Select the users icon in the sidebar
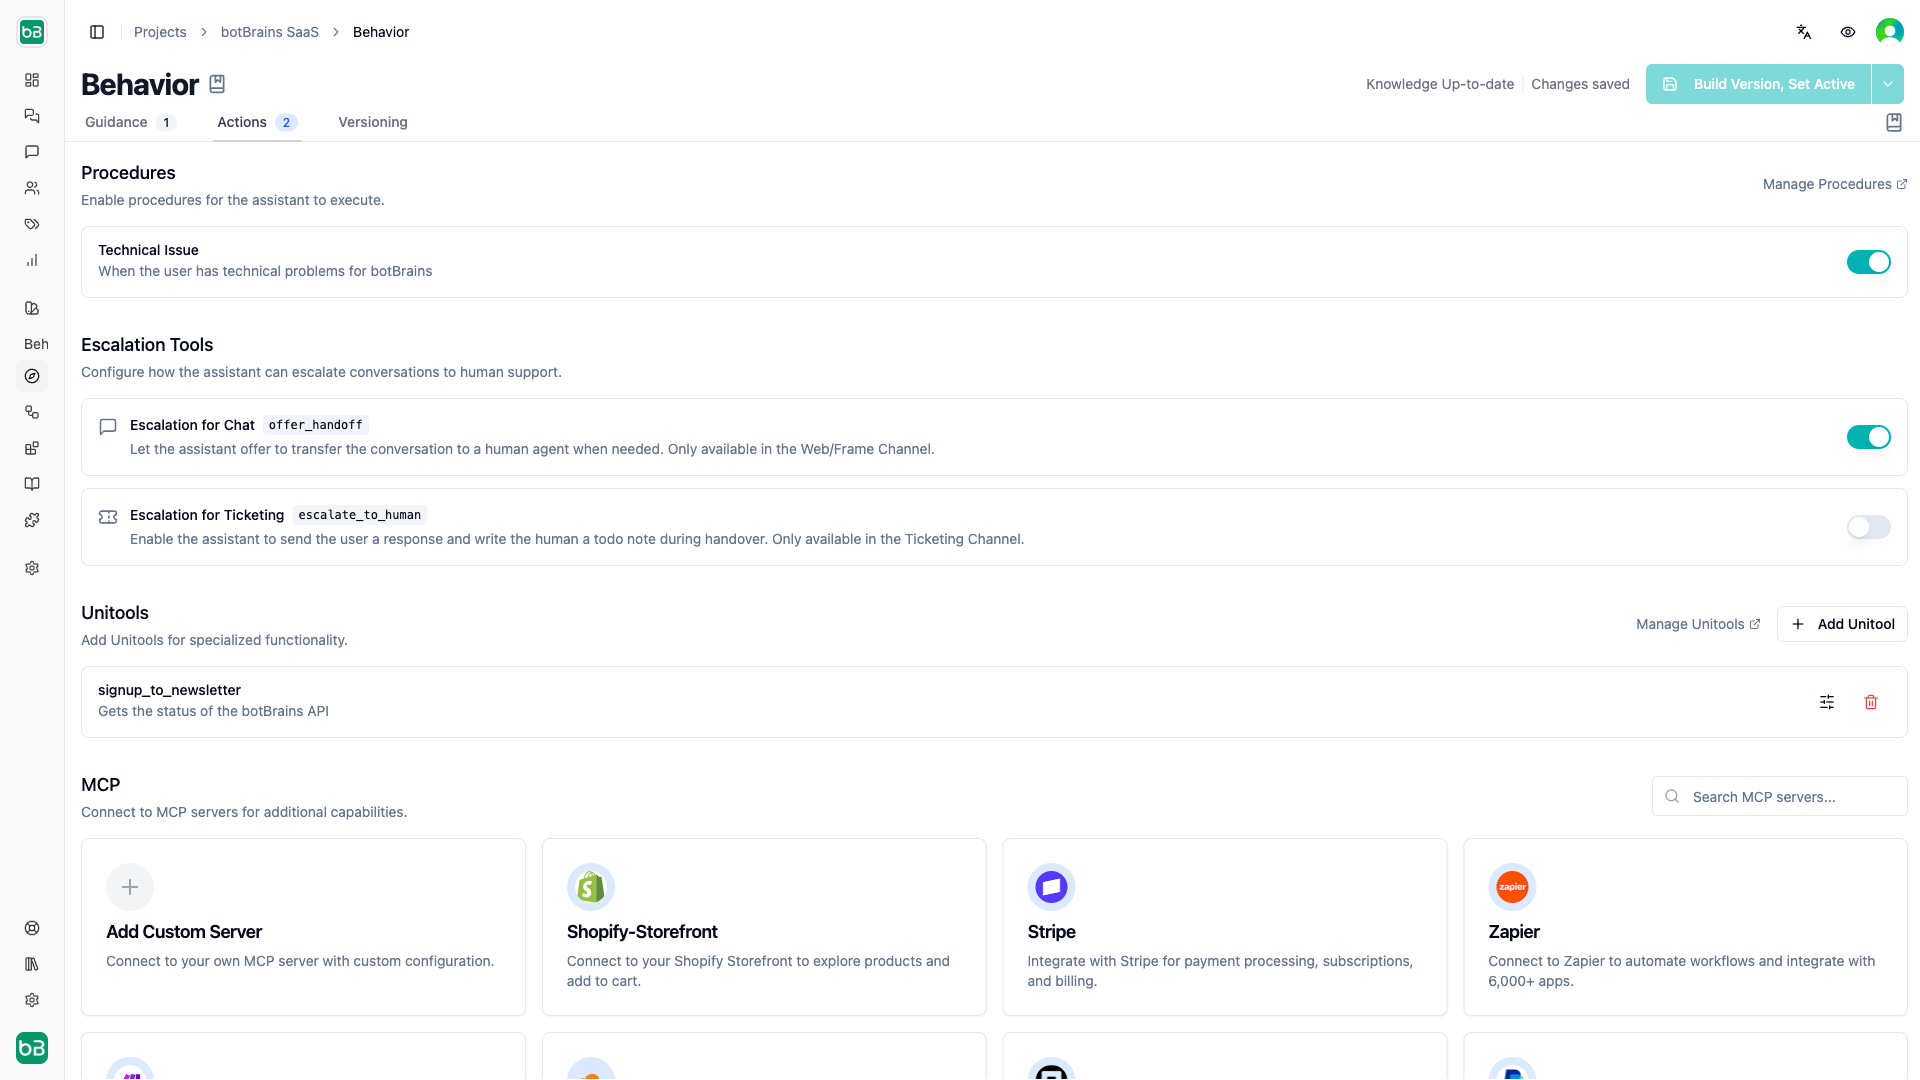The width and height of the screenshot is (1920, 1080). (x=32, y=188)
